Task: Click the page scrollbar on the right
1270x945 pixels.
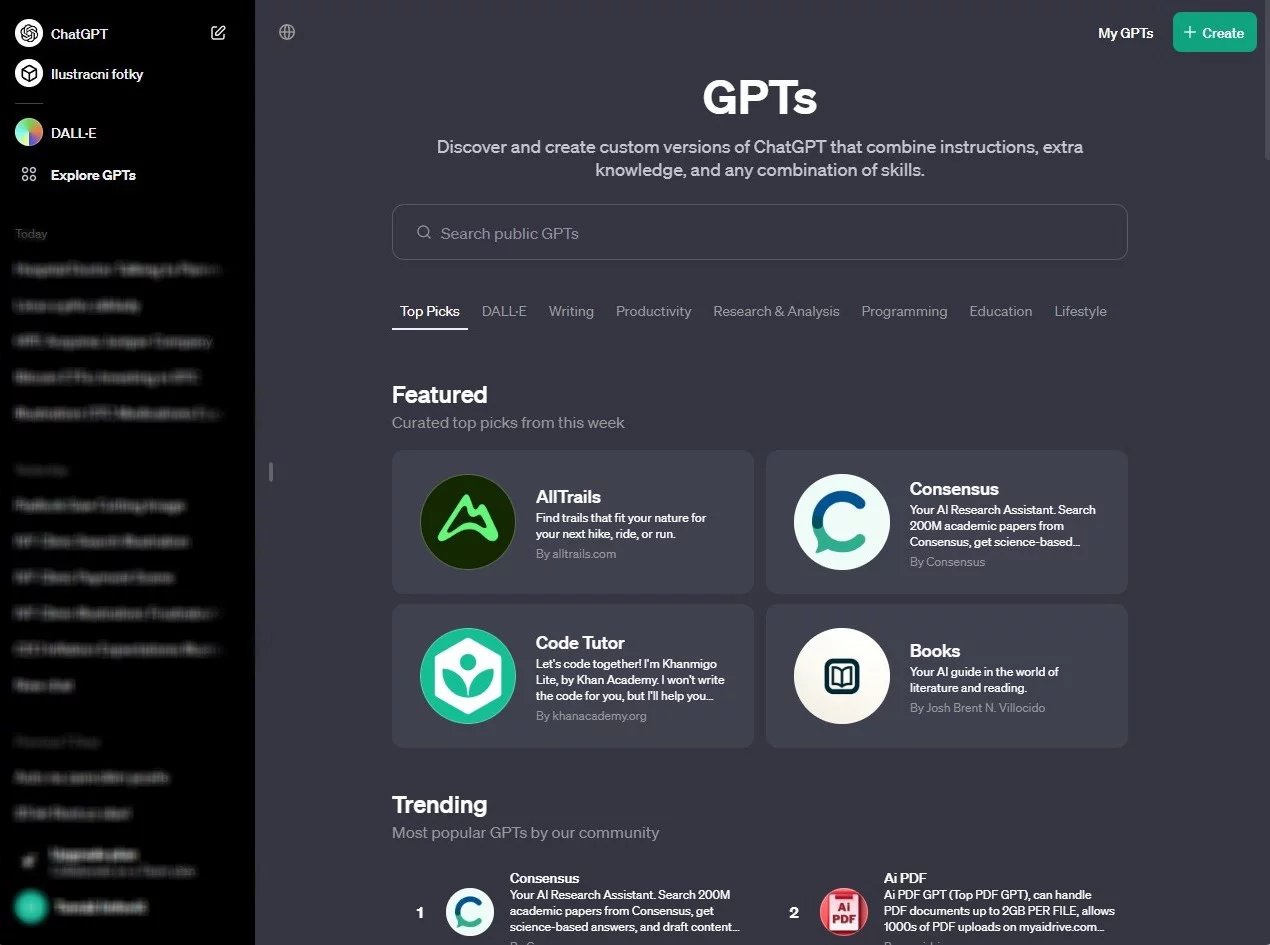Action: point(1266,80)
